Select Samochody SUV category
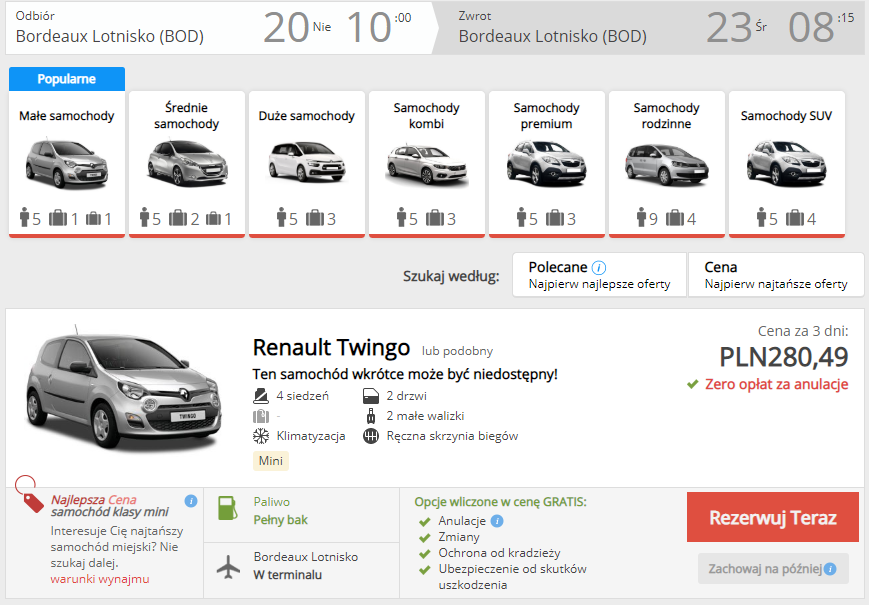Screen dimensions: 869x605 (786, 164)
